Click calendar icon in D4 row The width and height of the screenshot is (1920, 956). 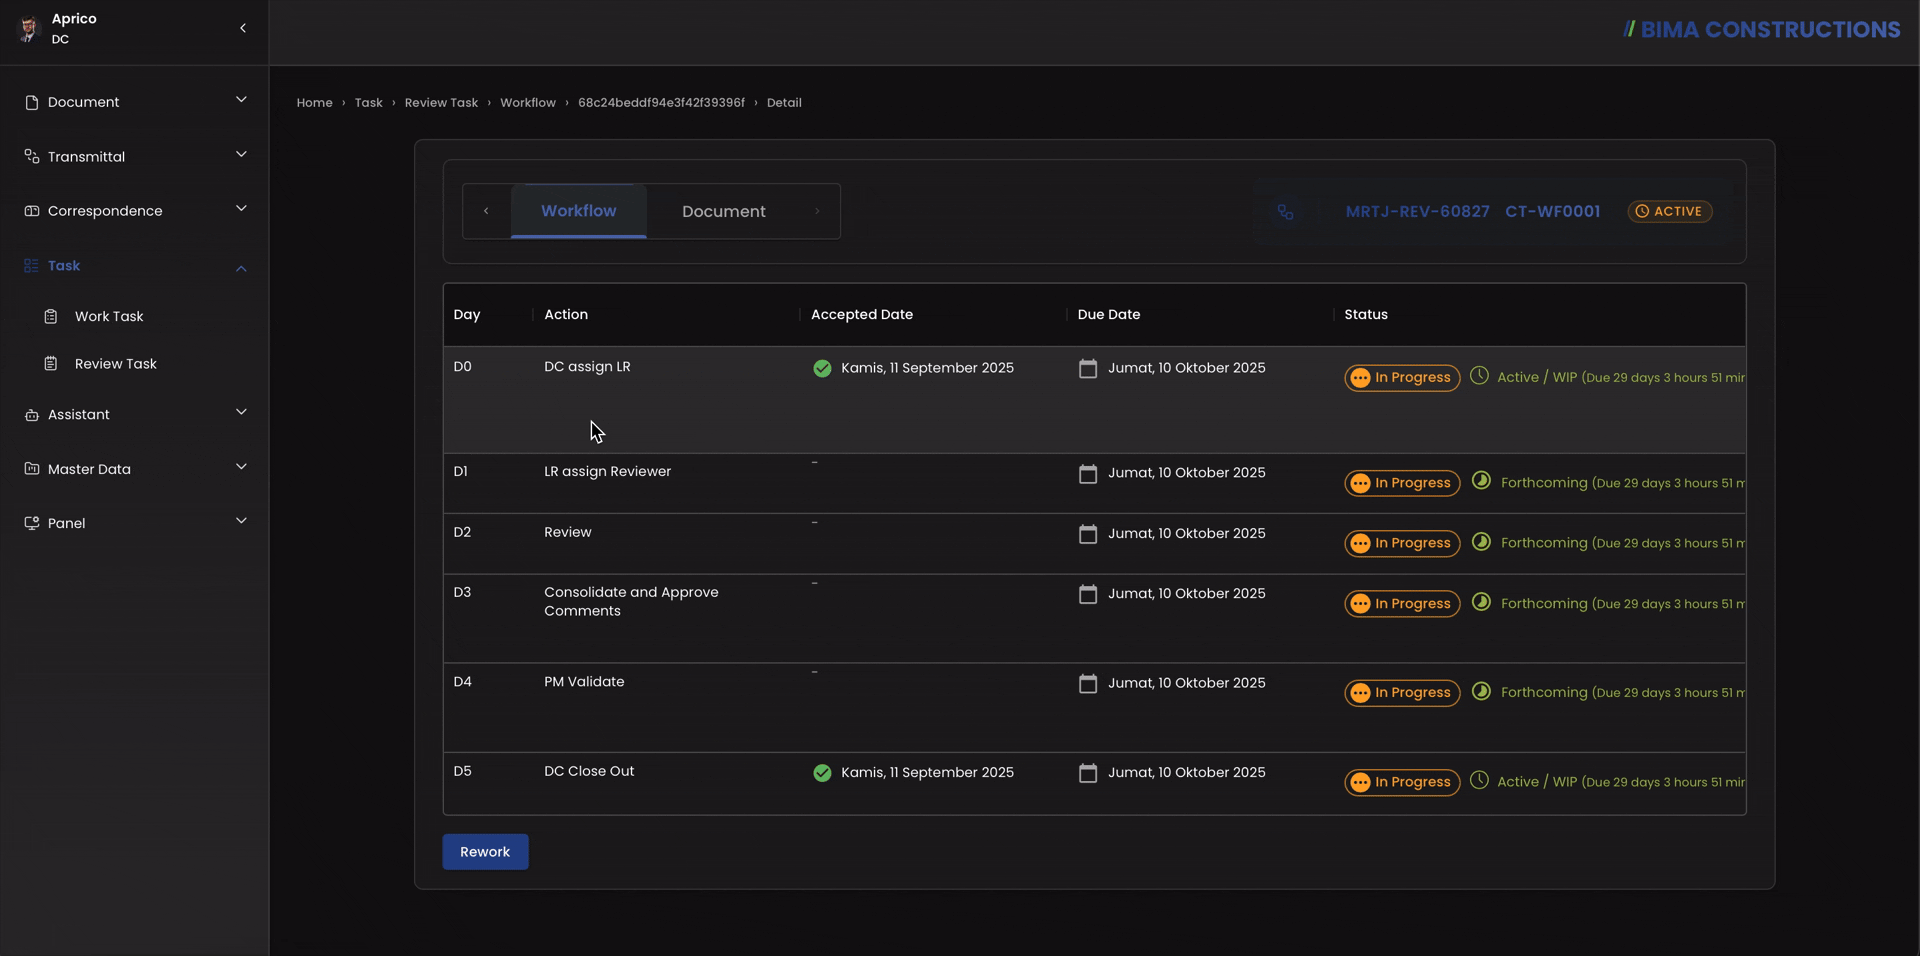coord(1088,684)
